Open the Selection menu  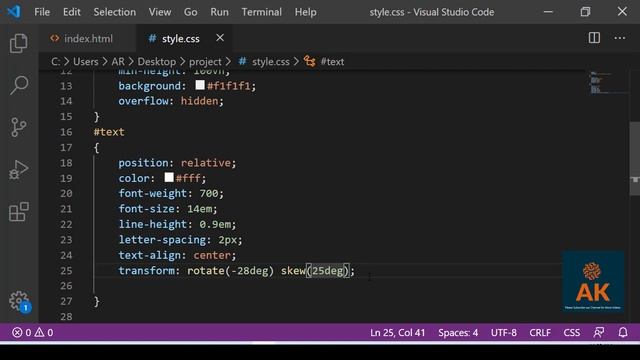coord(115,12)
